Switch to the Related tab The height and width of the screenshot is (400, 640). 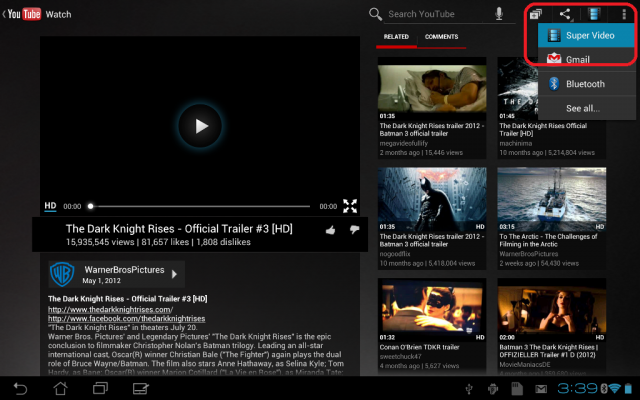click(x=396, y=37)
